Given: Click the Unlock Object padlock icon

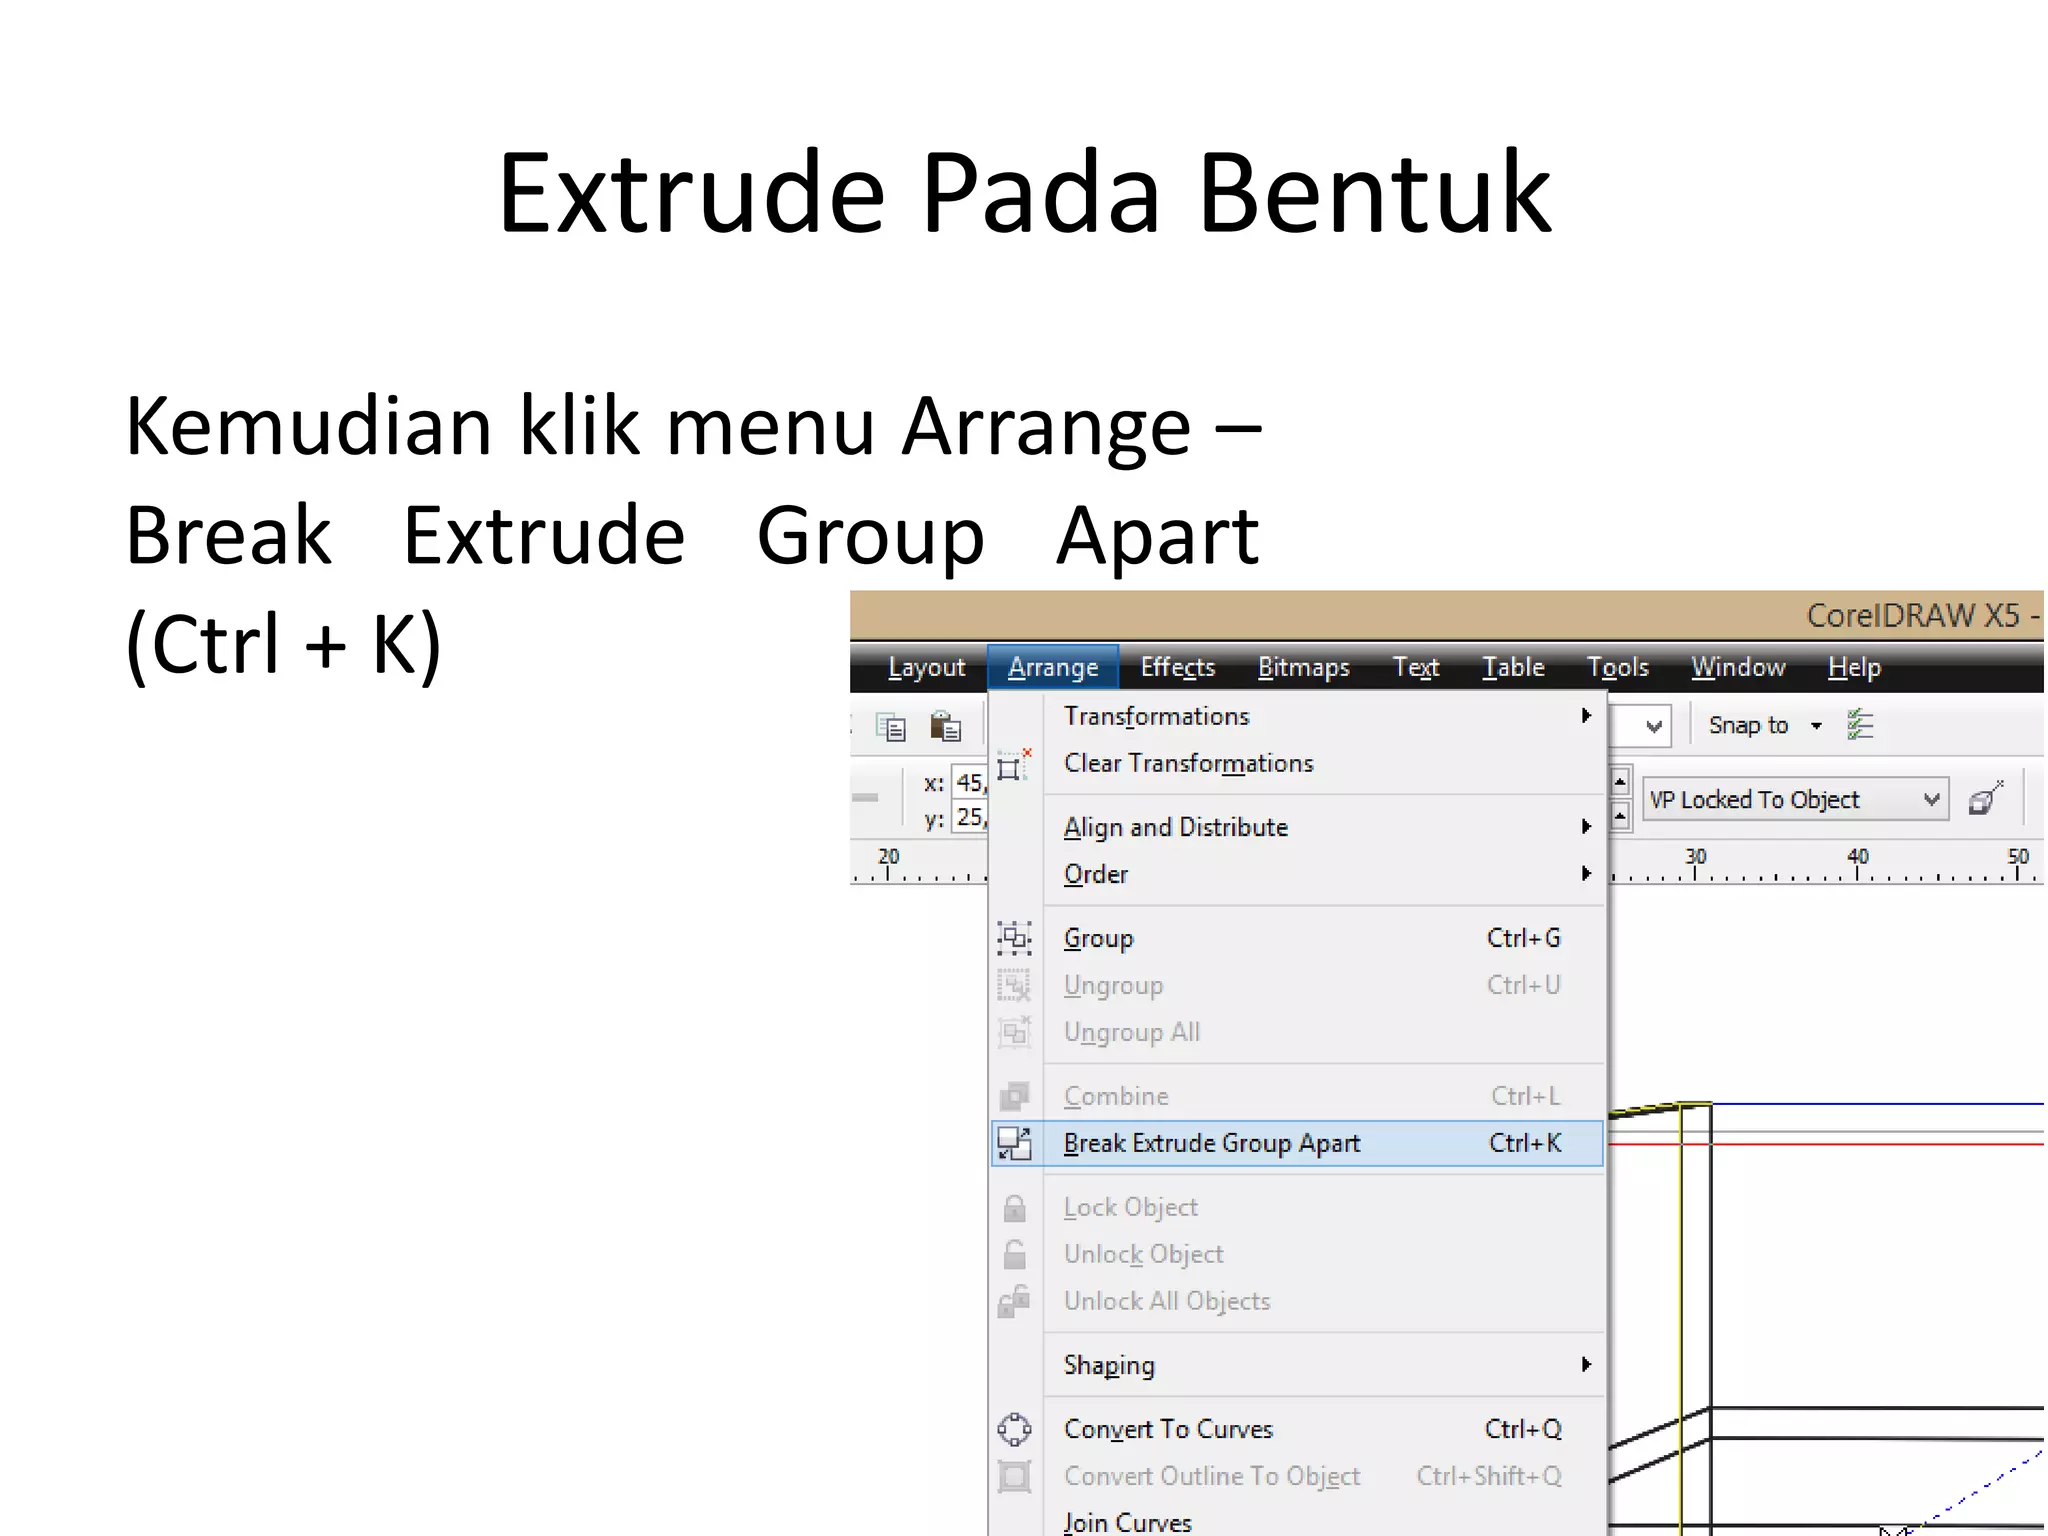Looking at the screenshot, I should (x=1014, y=1254).
